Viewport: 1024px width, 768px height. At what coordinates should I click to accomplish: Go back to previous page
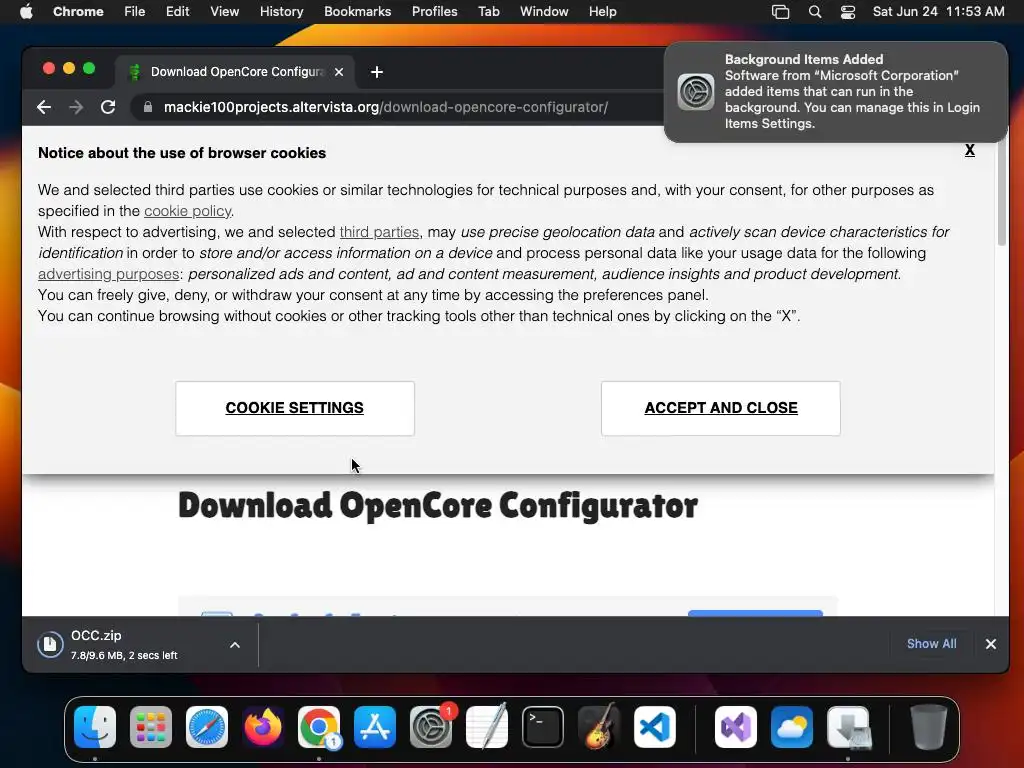point(44,107)
